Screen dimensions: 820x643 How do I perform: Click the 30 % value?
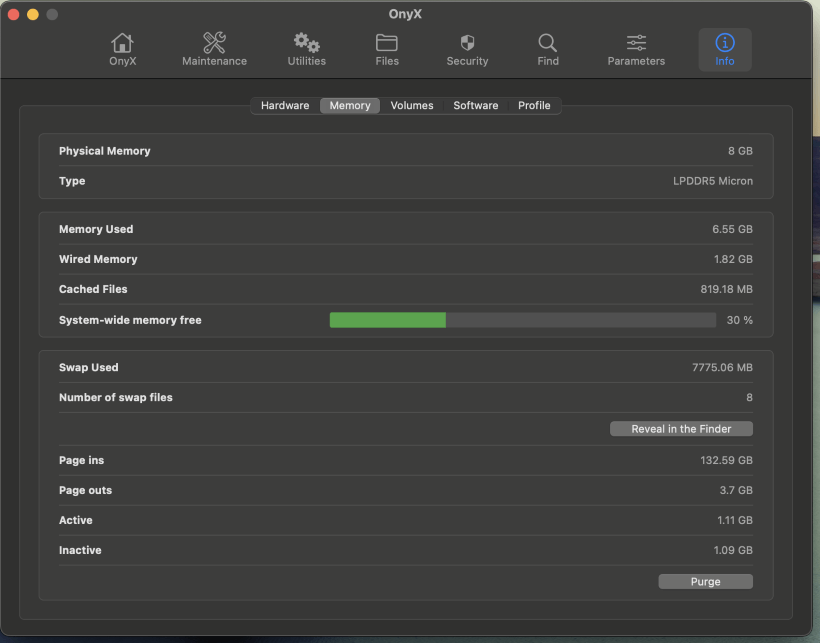[x=739, y=320]
